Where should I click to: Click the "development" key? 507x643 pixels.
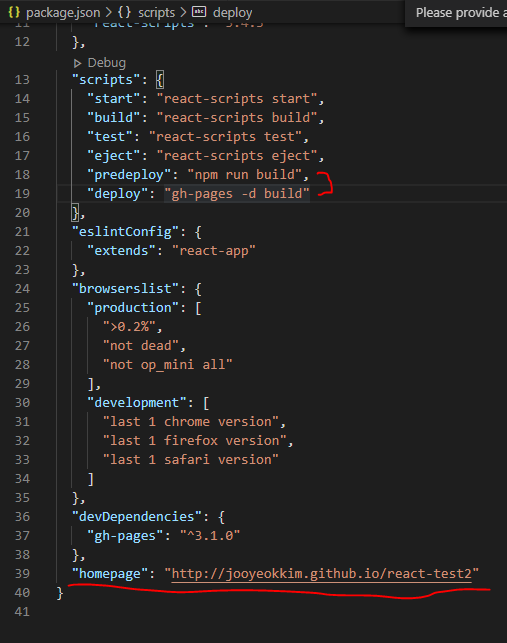(137, 403)
